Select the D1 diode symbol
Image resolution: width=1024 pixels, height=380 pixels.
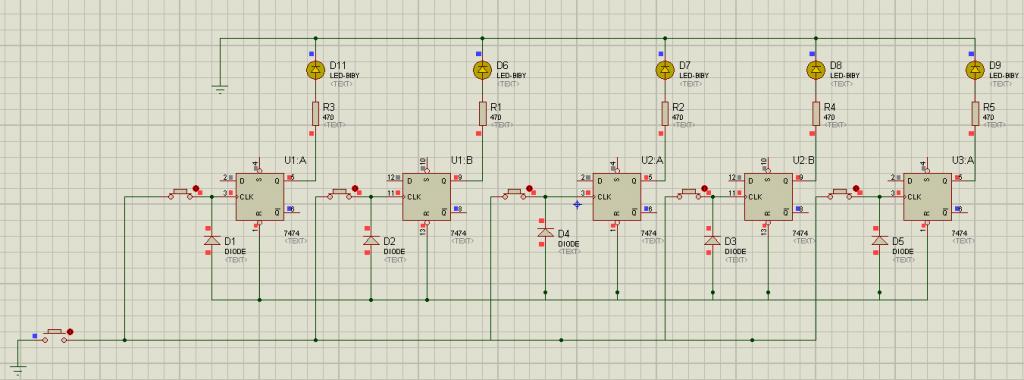(x=212, y=240)
